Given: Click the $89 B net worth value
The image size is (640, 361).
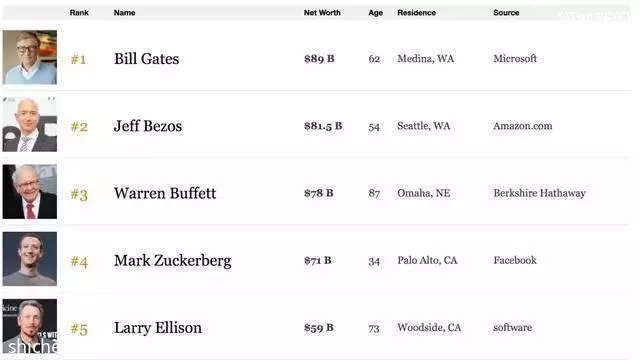Looking at the screenshot, I should 319,59.
